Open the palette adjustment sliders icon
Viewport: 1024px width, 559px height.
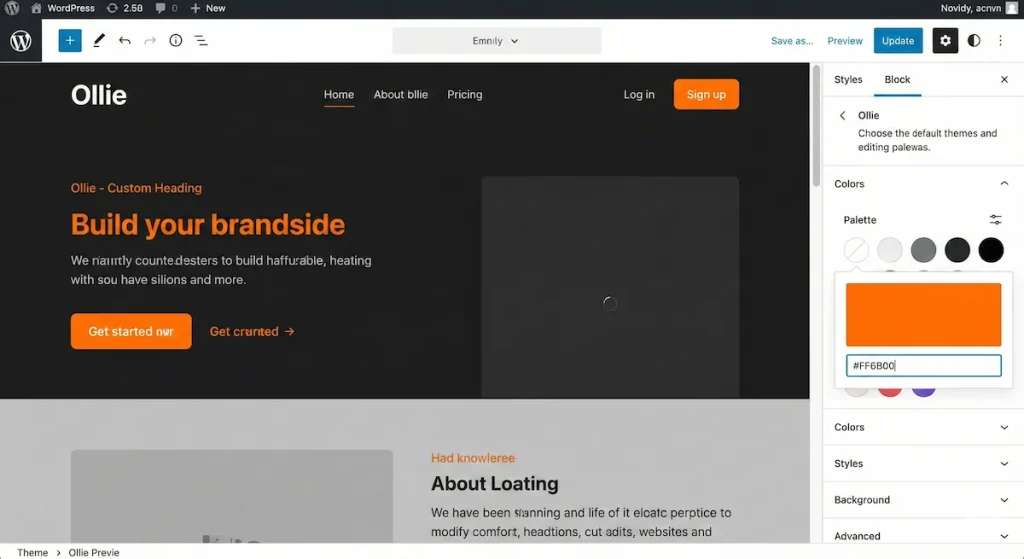pos(995,220)
